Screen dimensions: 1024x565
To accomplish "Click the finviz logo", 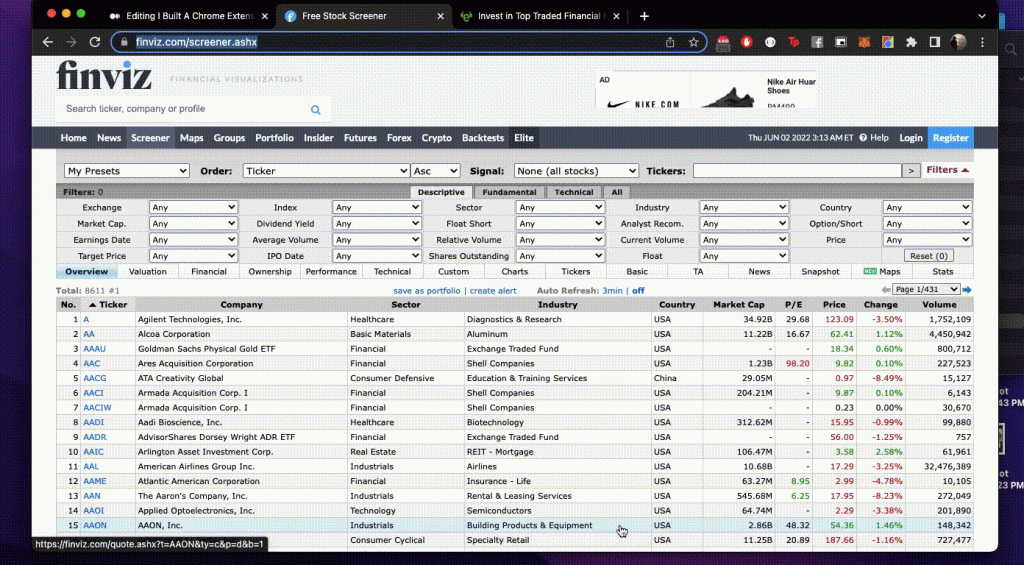I will [x=104, y=78].
